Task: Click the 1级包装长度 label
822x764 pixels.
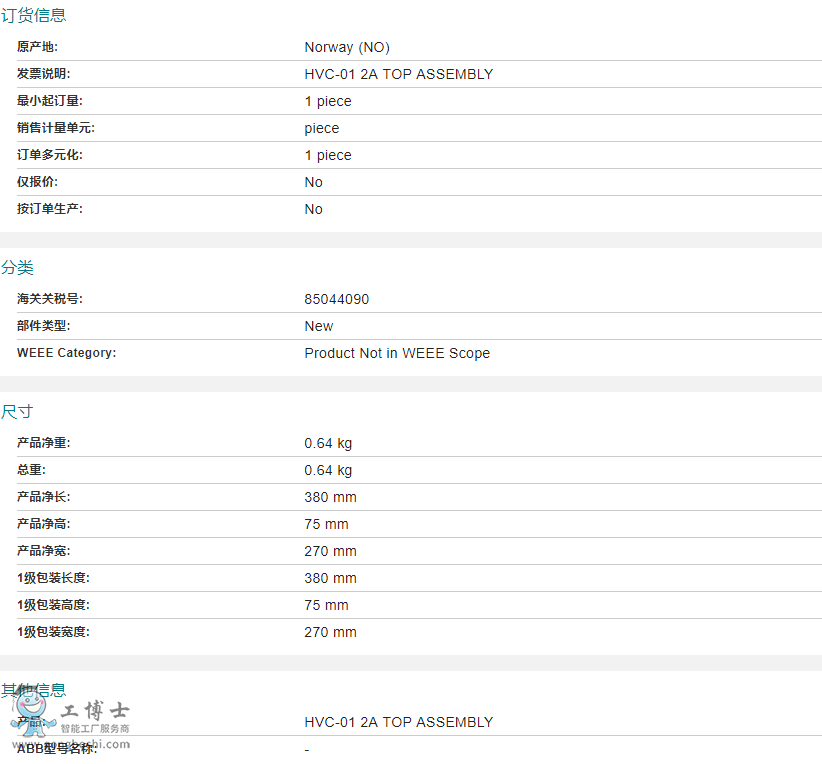Action: (x=53, y=578)
